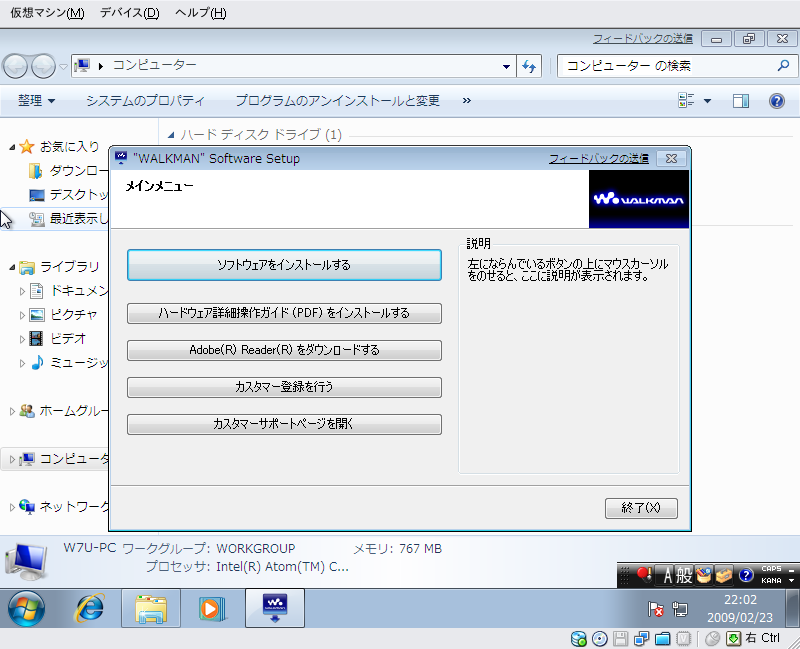Screen dimensions: 800x649
Task: Select the ピクチャ library
Action: click(x=63, y=315)
